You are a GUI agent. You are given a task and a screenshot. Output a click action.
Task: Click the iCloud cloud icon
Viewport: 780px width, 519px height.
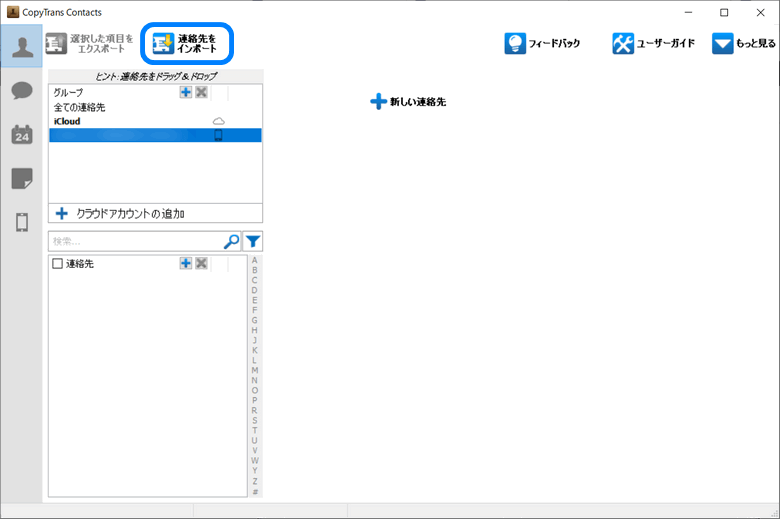(218, 121)
